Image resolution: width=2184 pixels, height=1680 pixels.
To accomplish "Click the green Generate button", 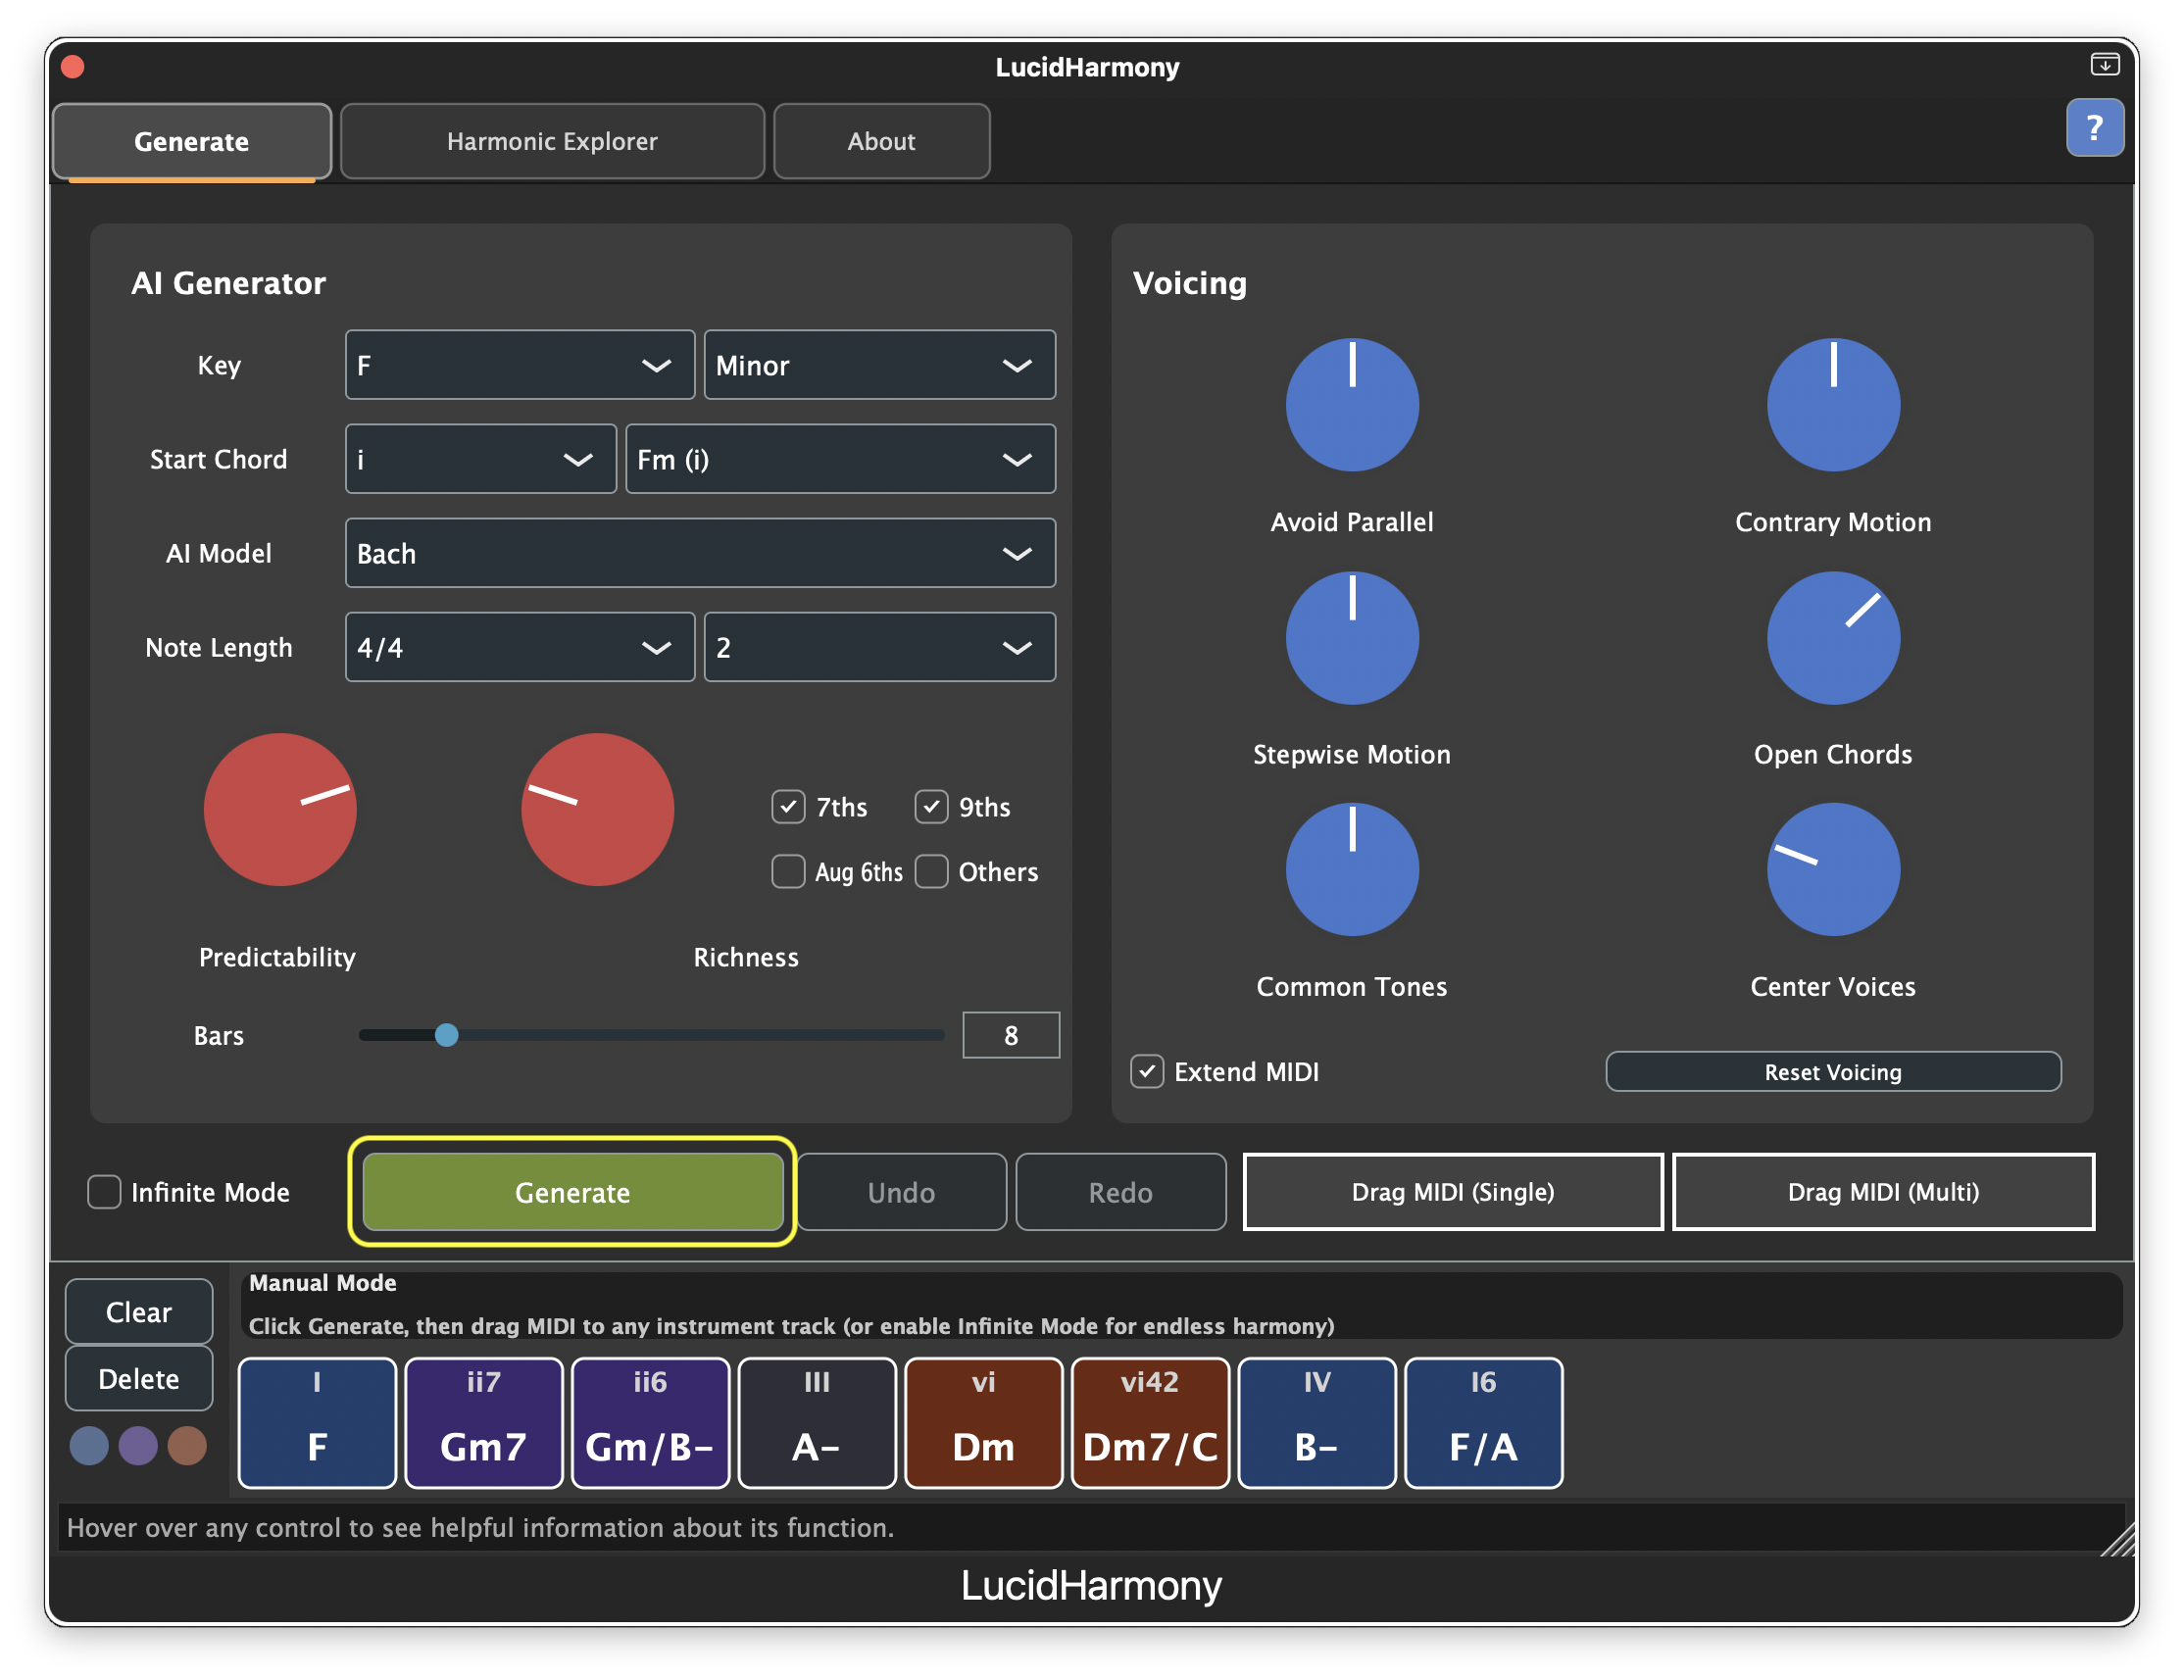I will [572, 1192].
